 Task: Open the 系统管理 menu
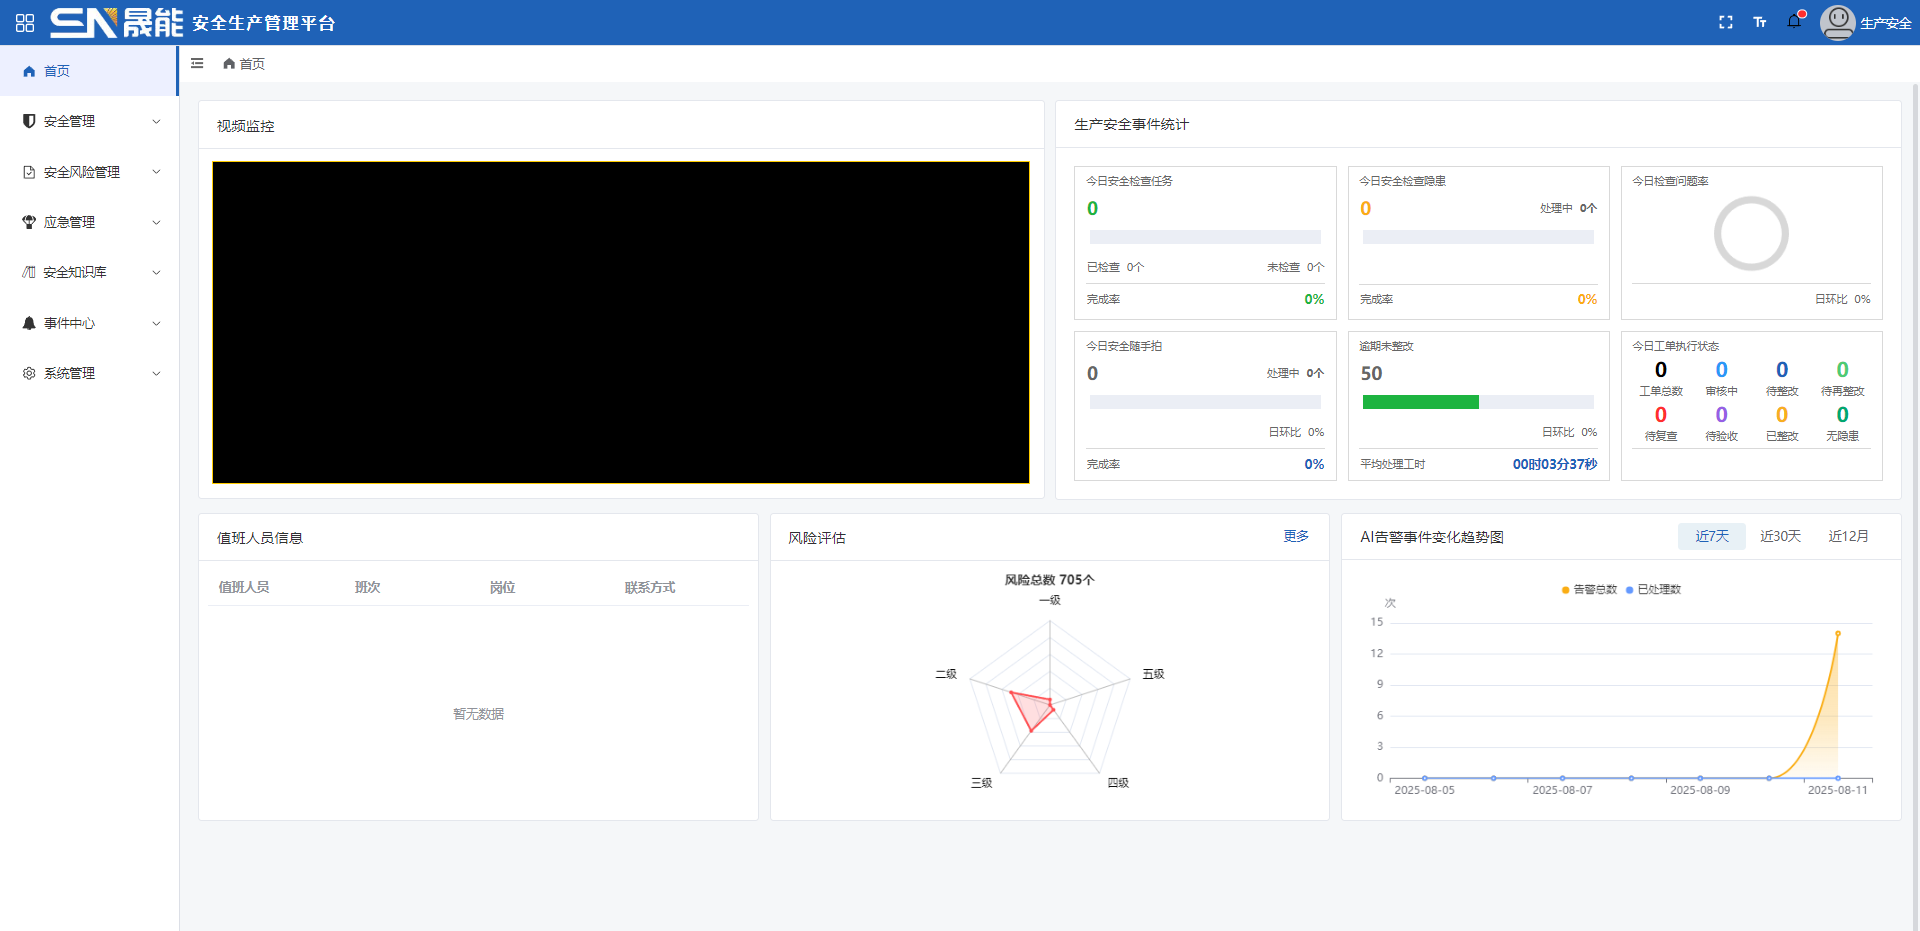(89, 373)
